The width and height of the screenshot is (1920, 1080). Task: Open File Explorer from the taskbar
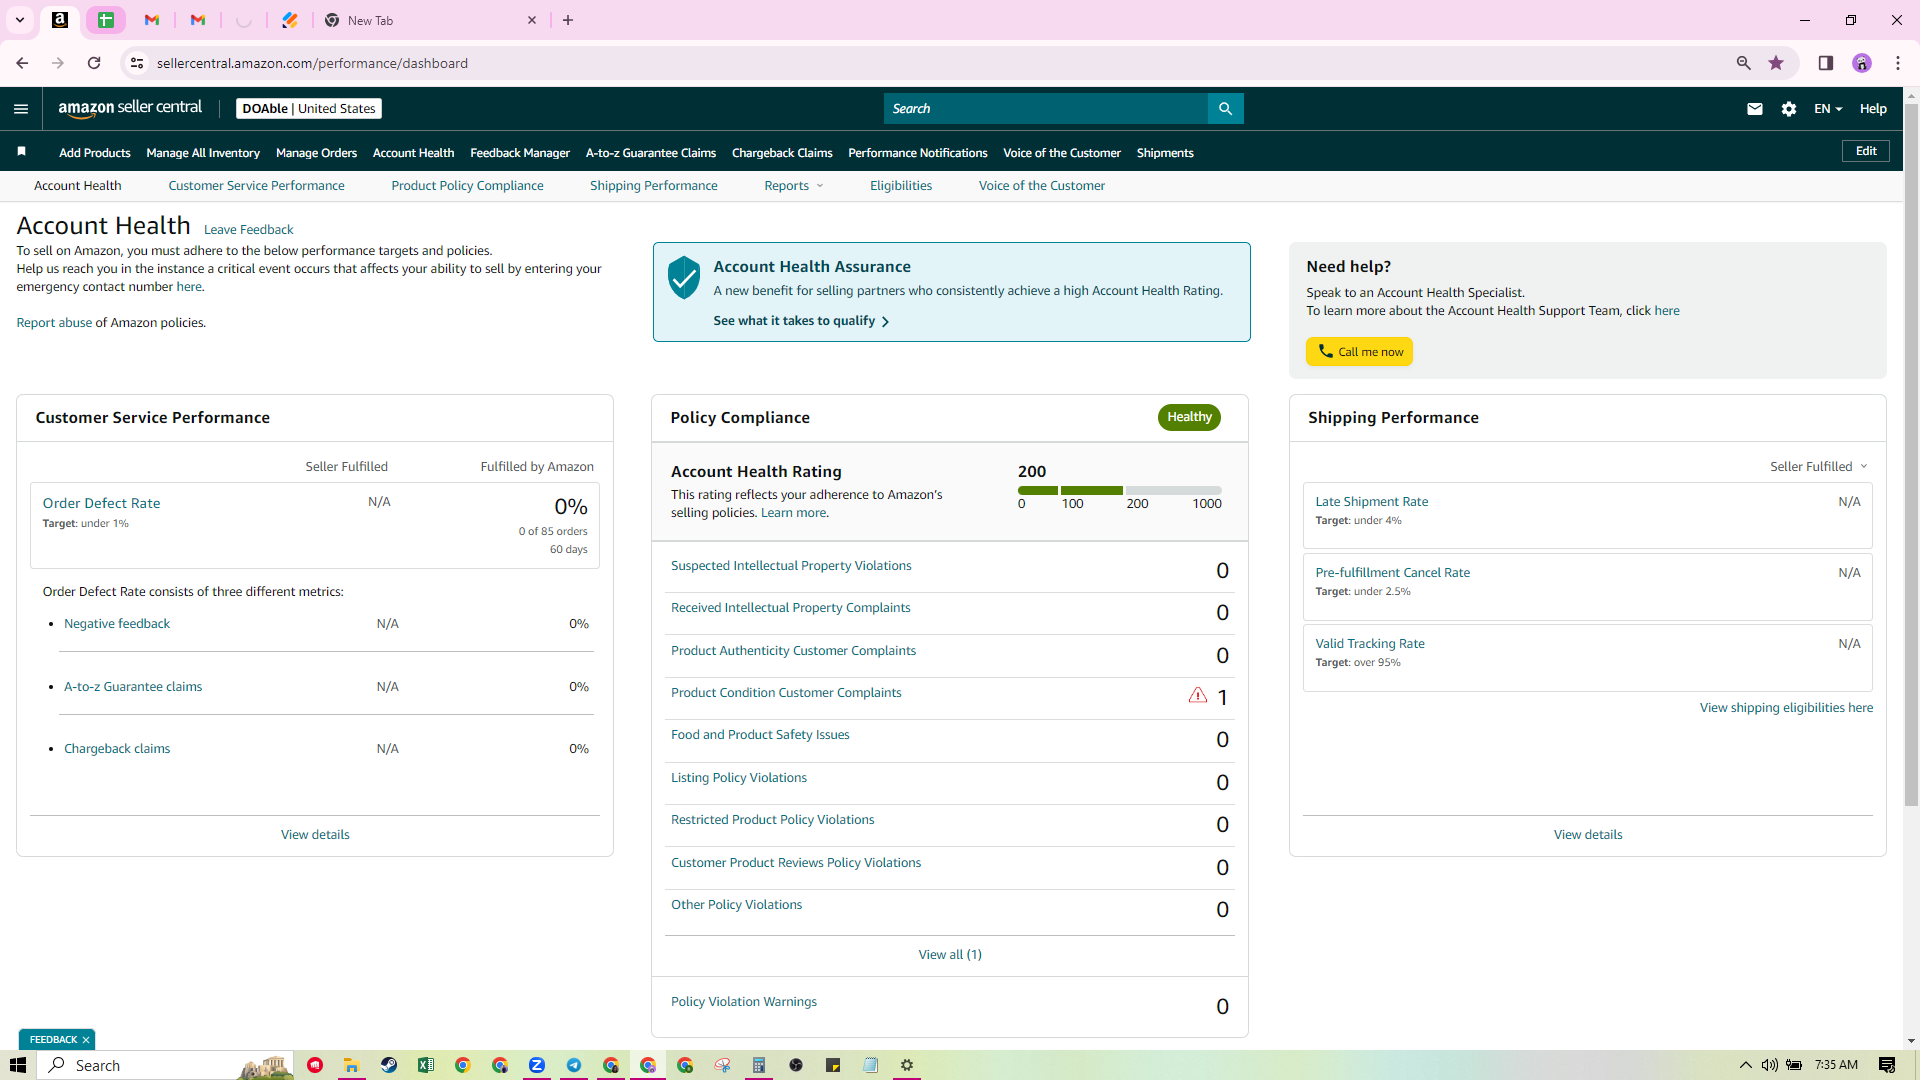tap(352, 1065)
